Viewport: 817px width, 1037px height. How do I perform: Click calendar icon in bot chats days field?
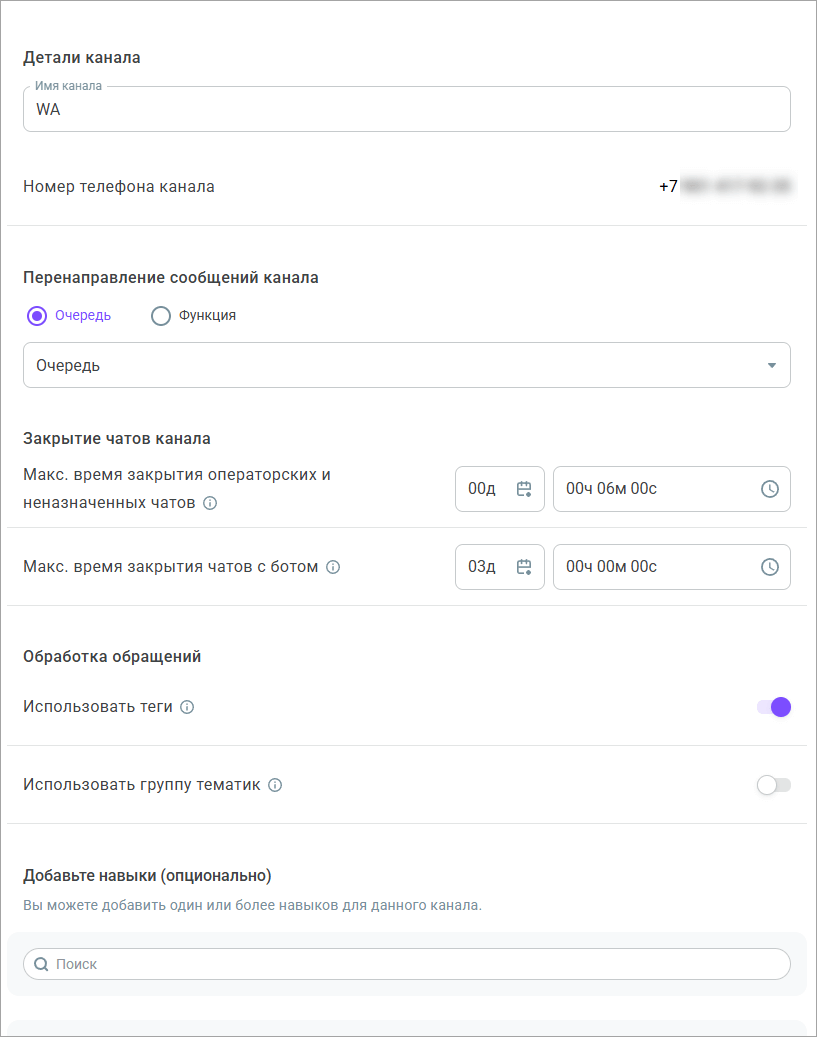click(x=524, y=567)
